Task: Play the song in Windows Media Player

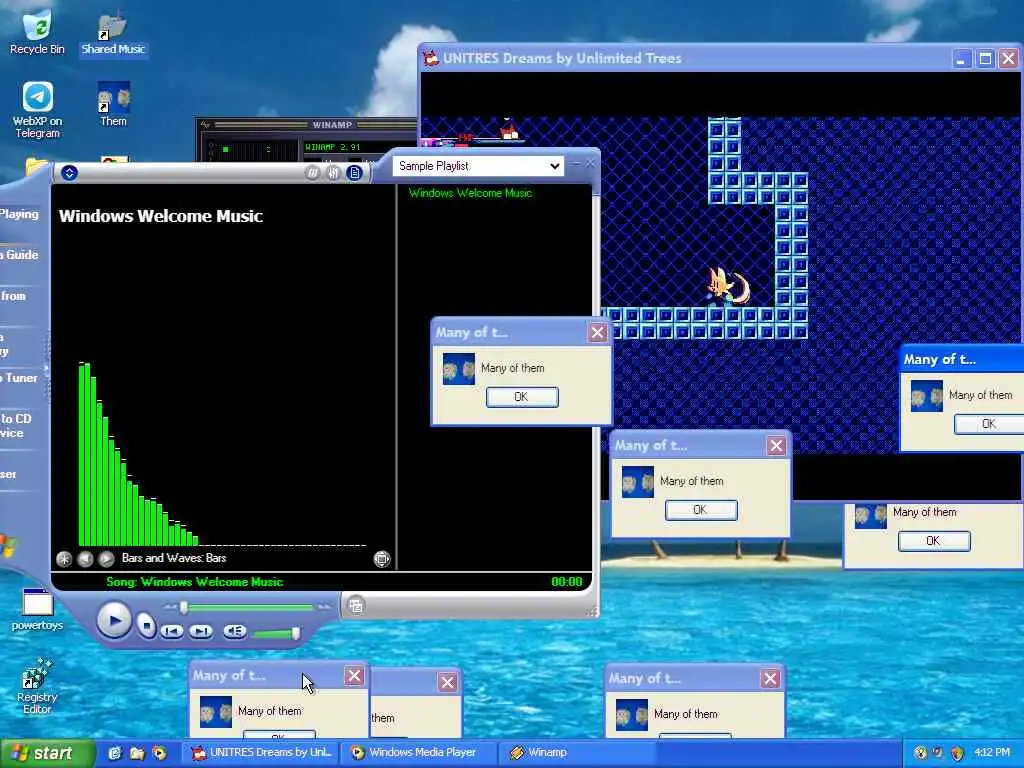Action: tap(114, 620)
